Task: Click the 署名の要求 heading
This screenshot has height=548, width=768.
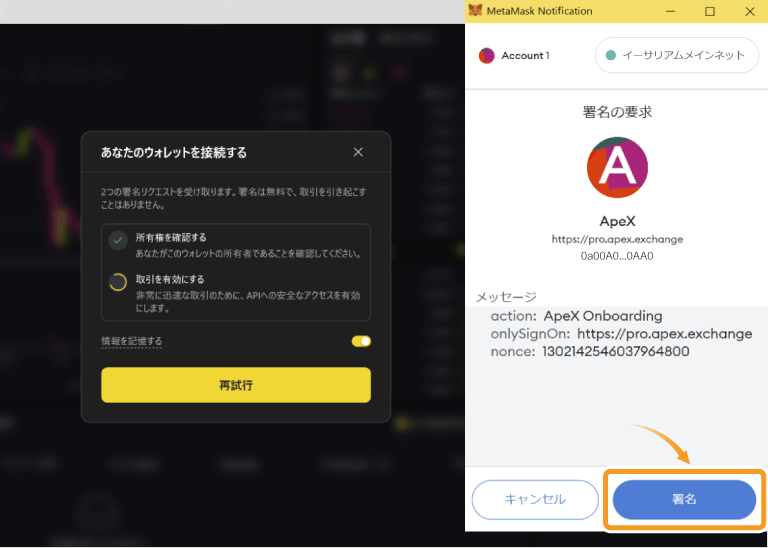Action: pyautogui.click(x=617, y=112)
